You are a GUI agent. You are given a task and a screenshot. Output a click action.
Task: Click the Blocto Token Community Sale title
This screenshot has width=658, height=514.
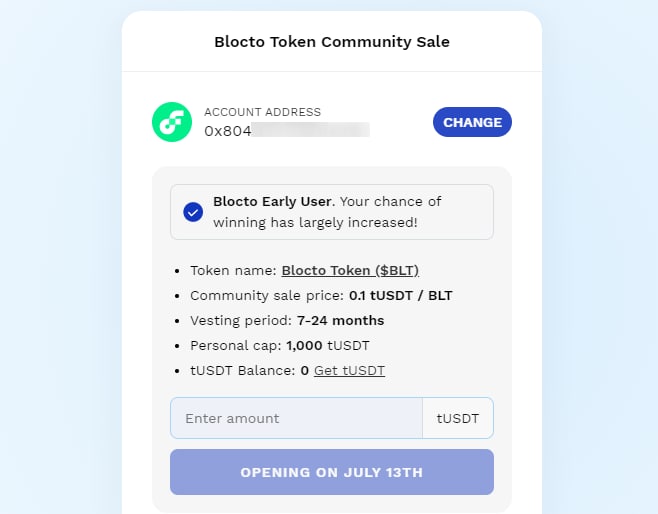click(x=332, y=42)
